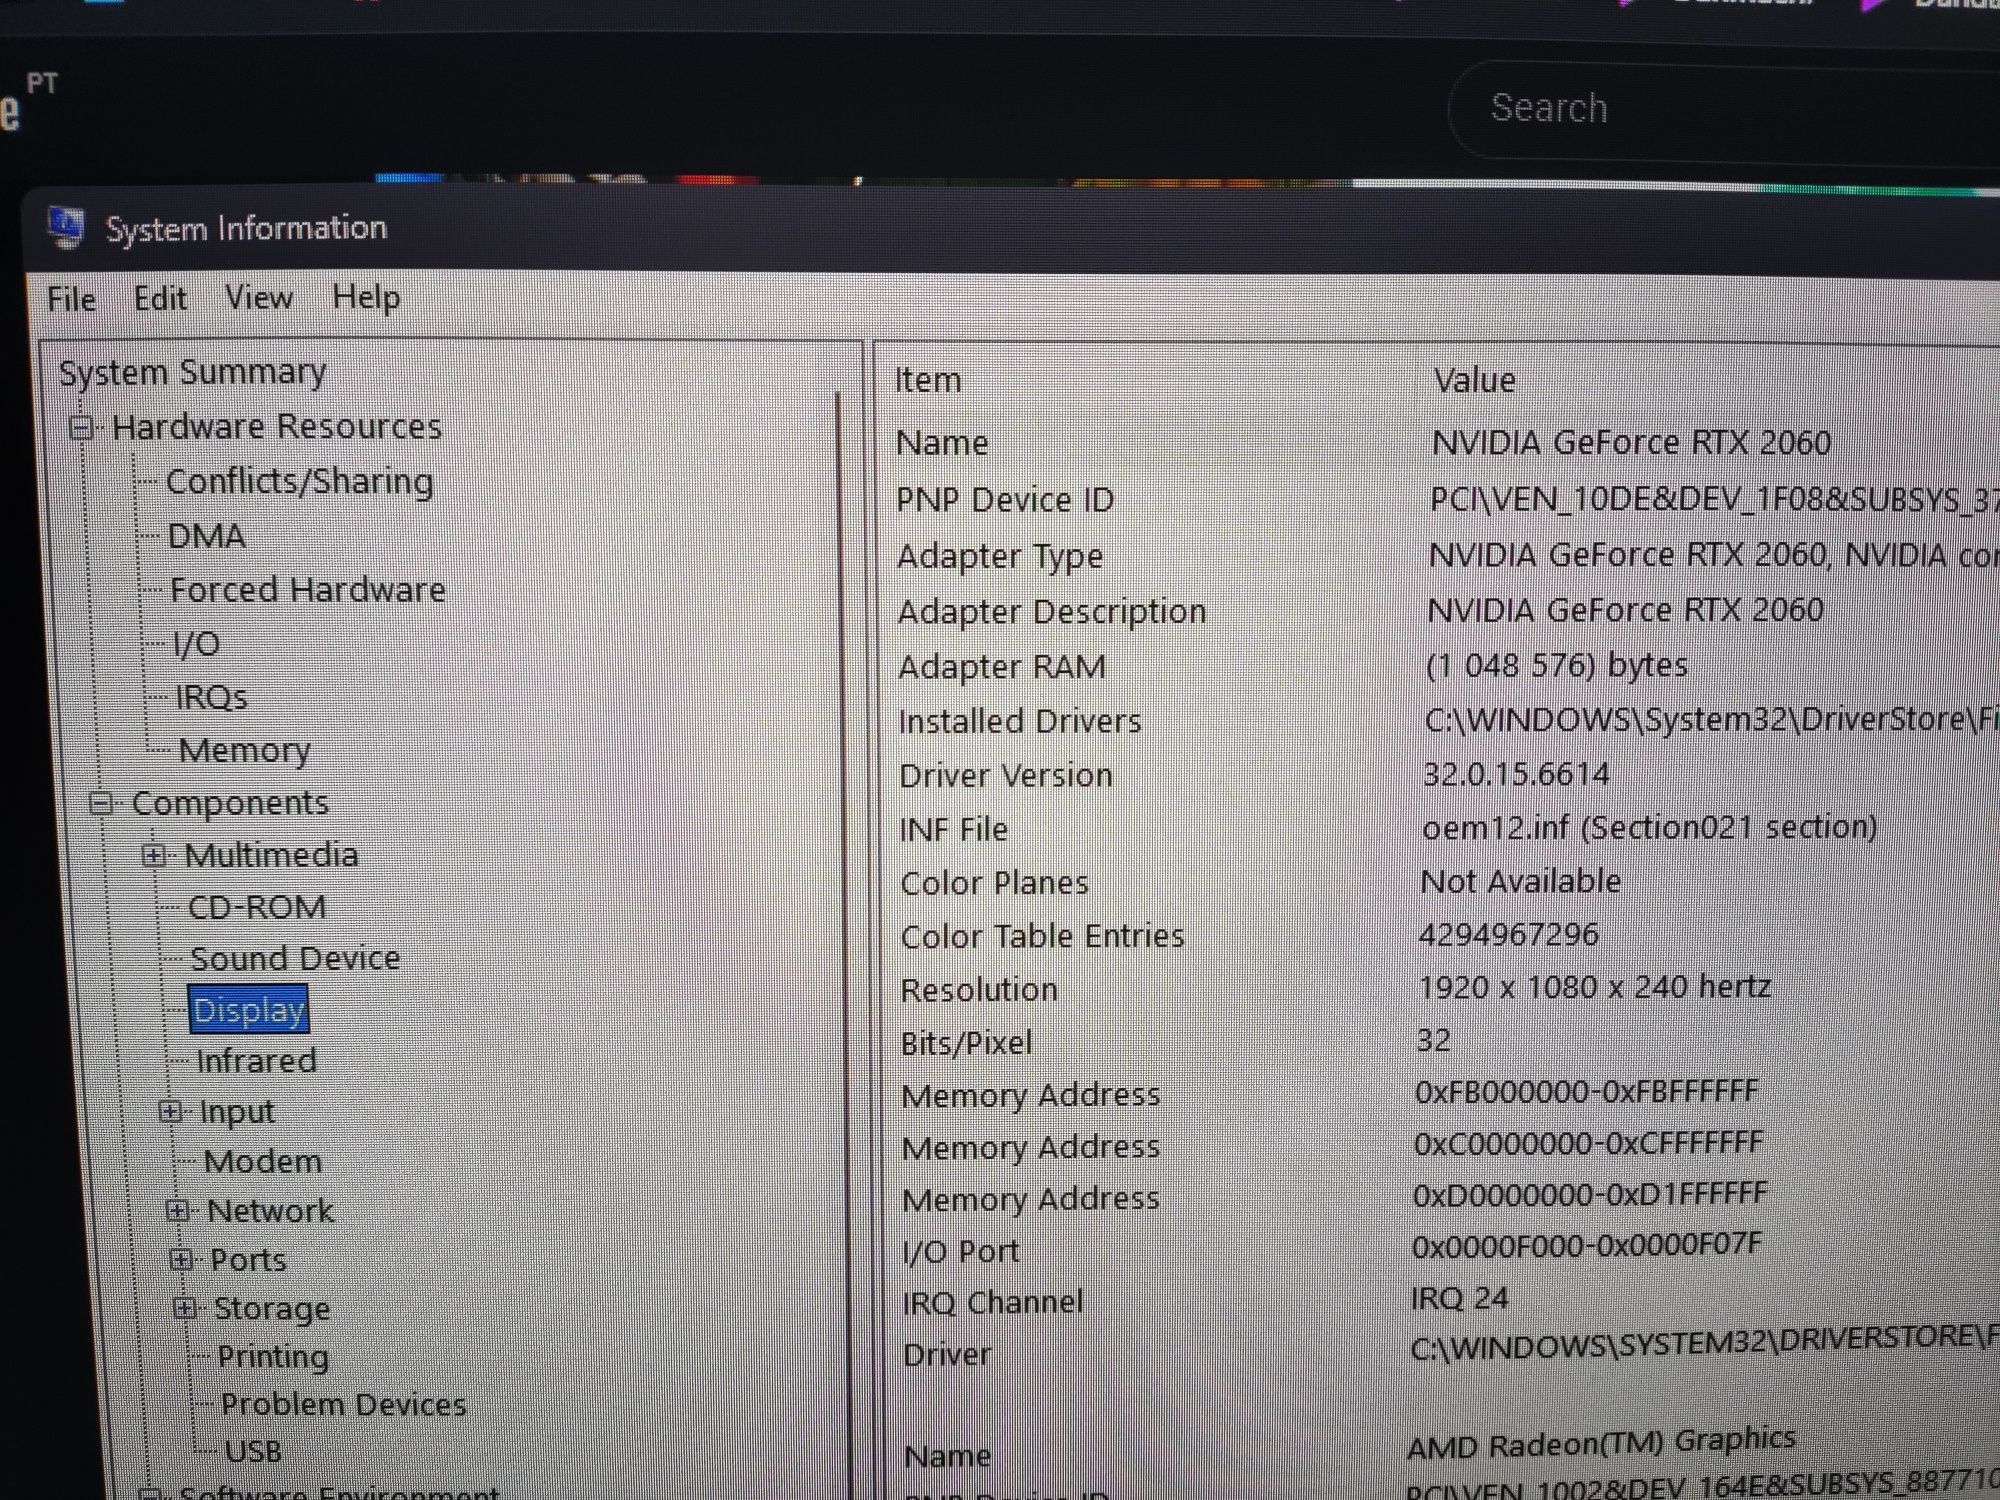Click Name value NVIDIA GeForce RTX 2060
This screenshot has height=1500, width=2000.
pyautogui.click(x=1631, y=442)
